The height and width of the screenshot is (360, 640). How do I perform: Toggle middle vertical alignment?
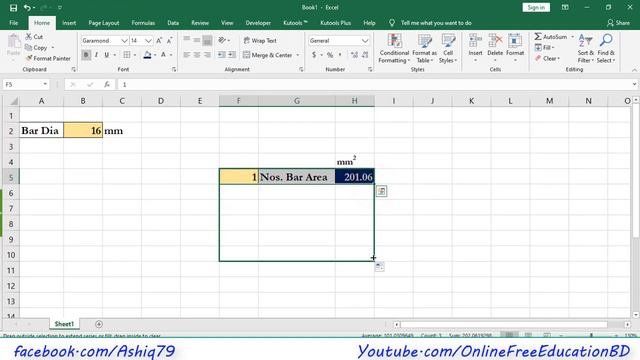pos(197,40)
